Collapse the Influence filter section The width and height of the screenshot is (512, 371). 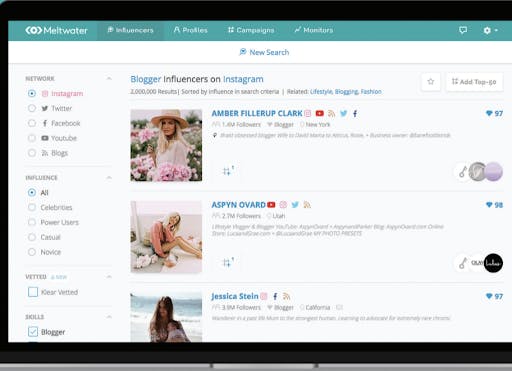click(109, 178)
